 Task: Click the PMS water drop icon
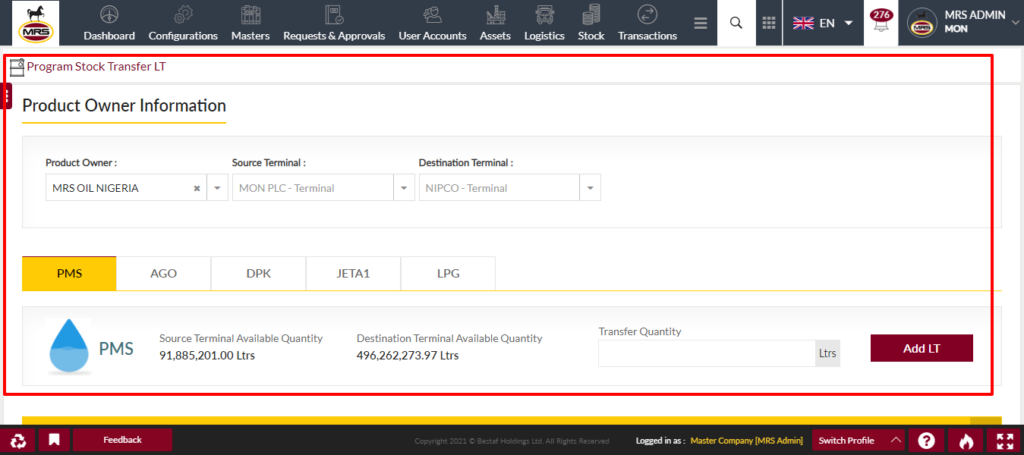coord(69,347)
